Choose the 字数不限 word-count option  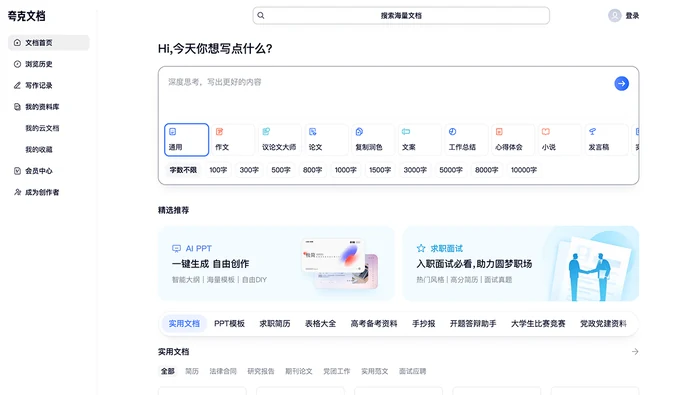click(183, 170)
